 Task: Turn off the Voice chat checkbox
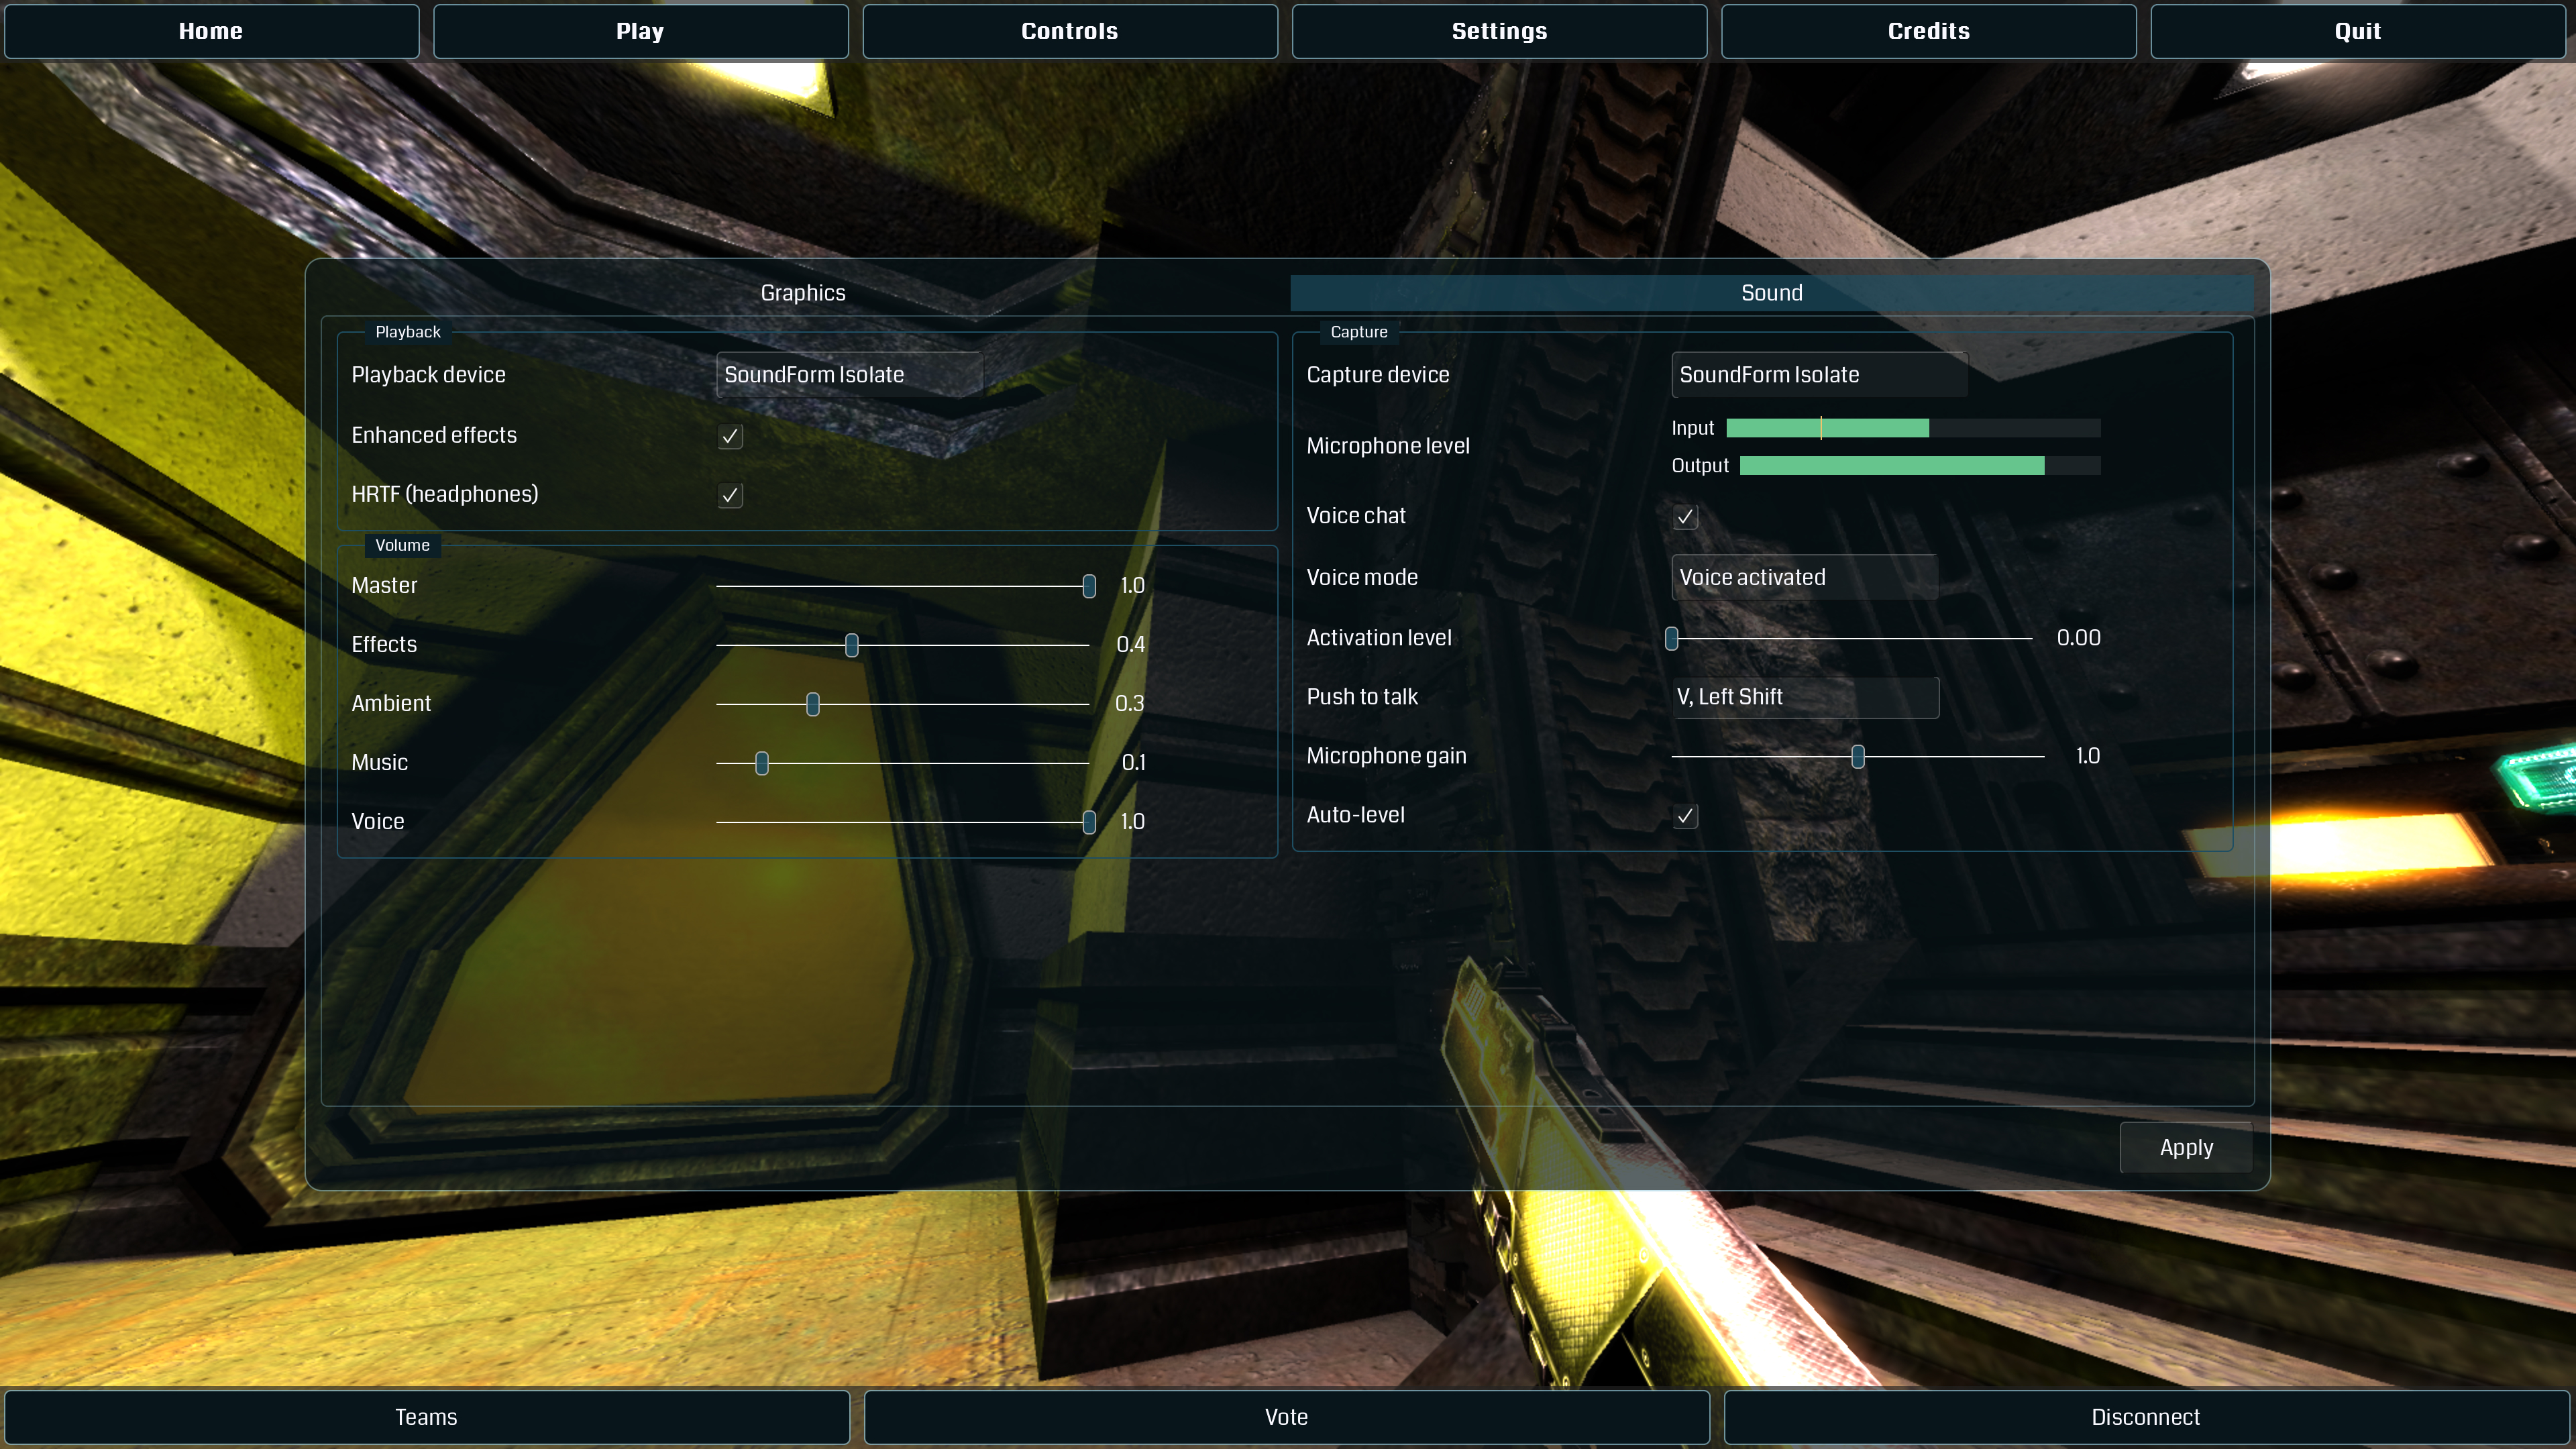click(1685, 517)
